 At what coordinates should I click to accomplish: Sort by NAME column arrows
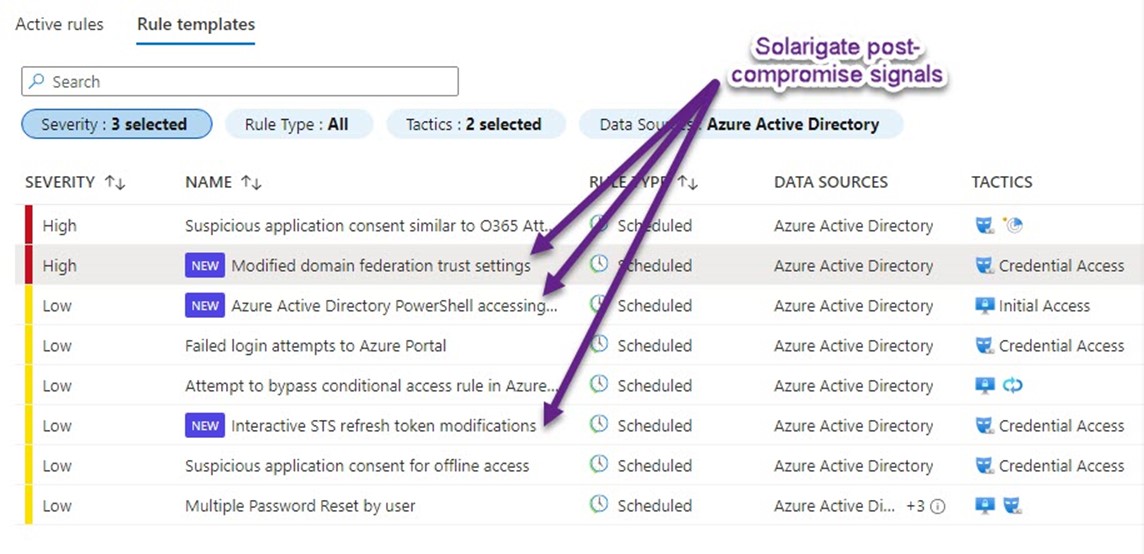[x=250, y=183]
